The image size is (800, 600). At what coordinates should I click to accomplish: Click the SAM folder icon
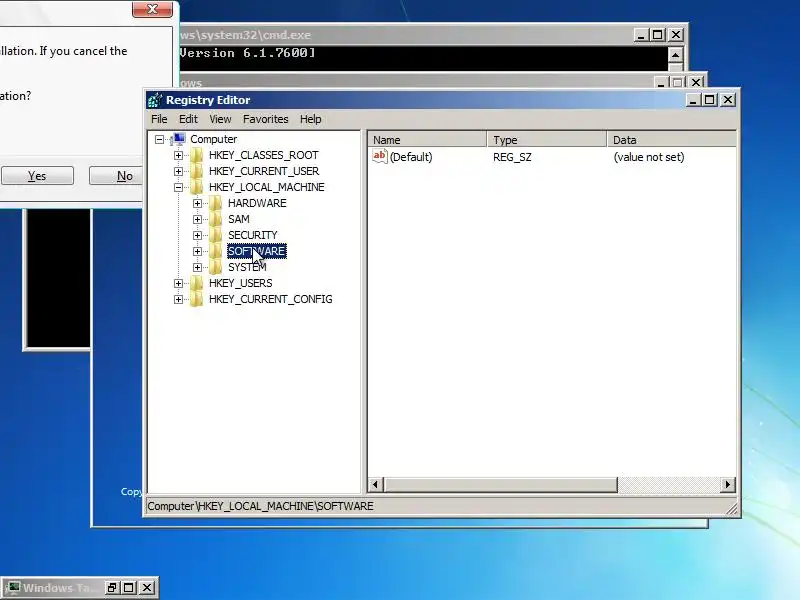[x=216, y=219]
